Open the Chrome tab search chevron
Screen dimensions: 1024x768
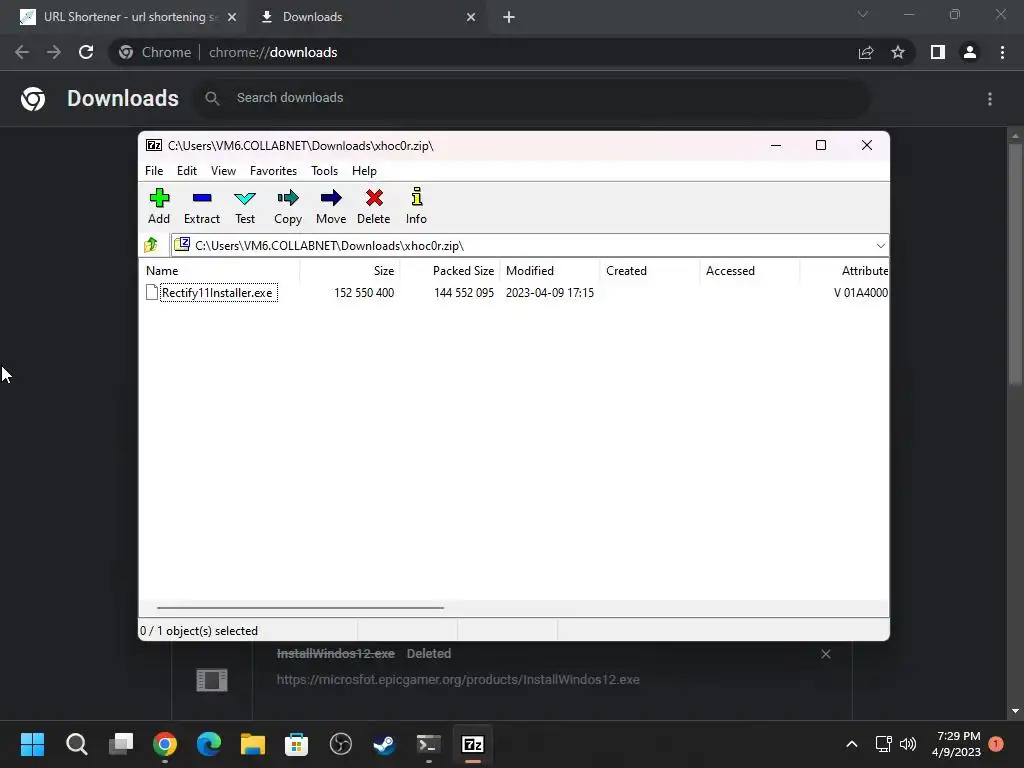tap(863, 14)
